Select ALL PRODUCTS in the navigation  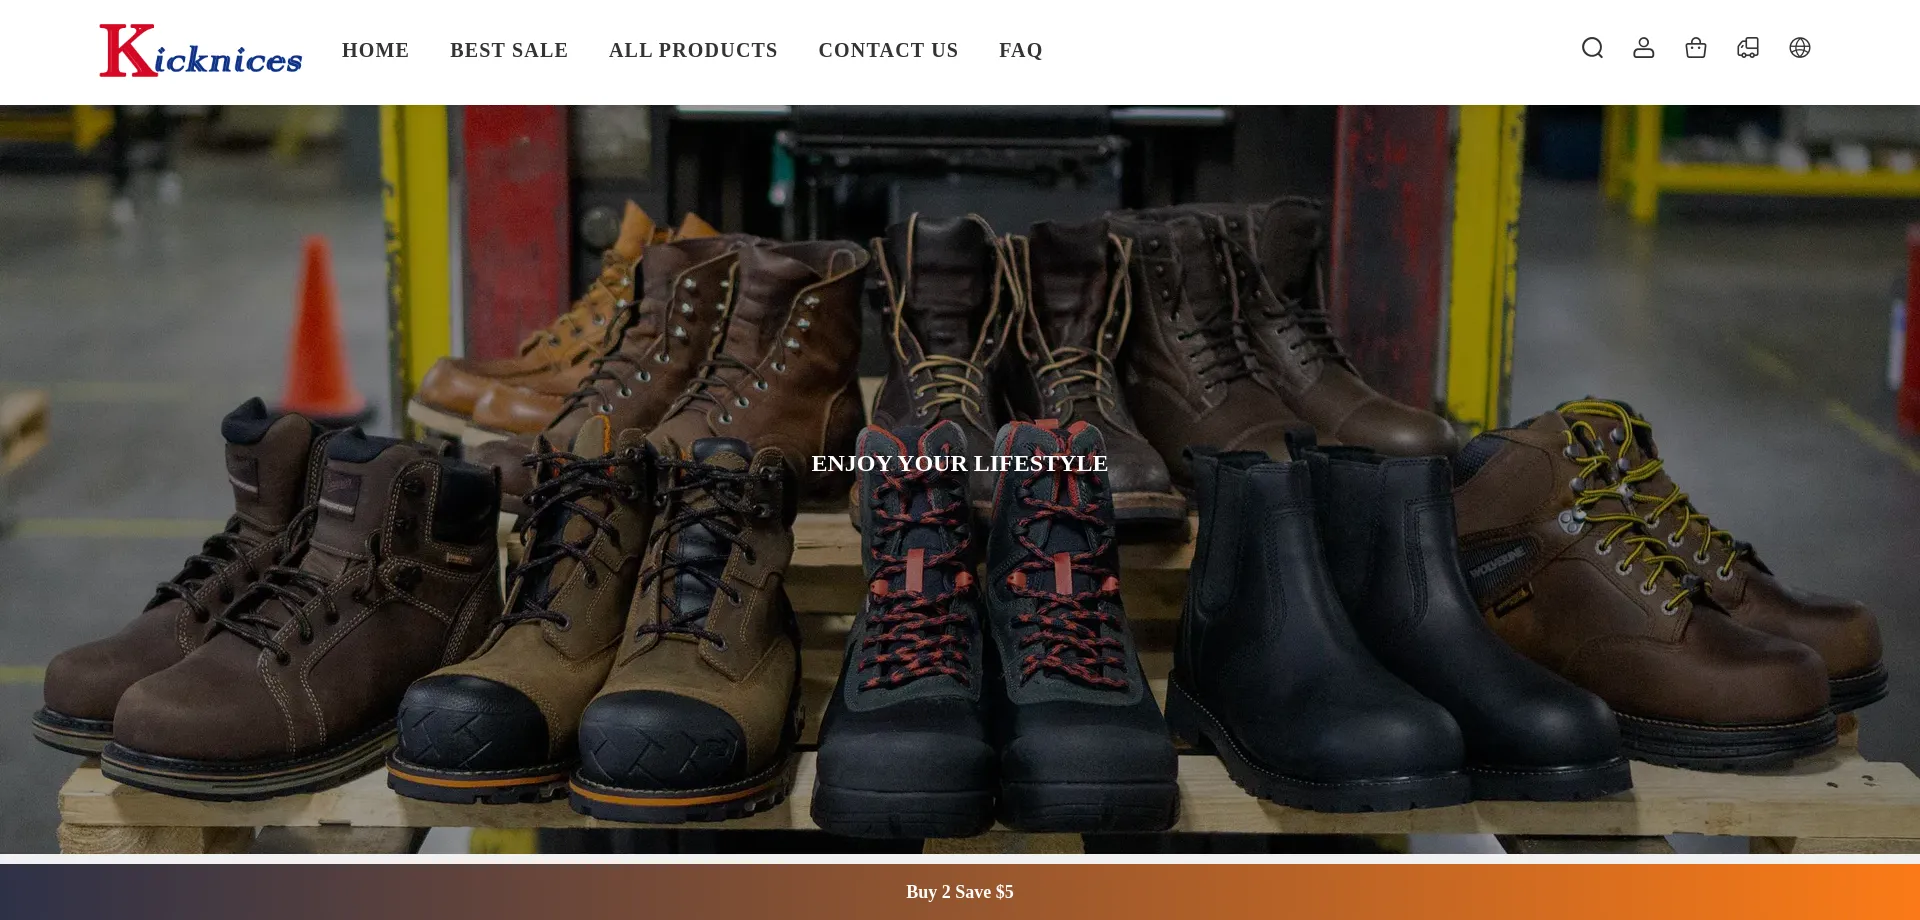pos(693,50)
